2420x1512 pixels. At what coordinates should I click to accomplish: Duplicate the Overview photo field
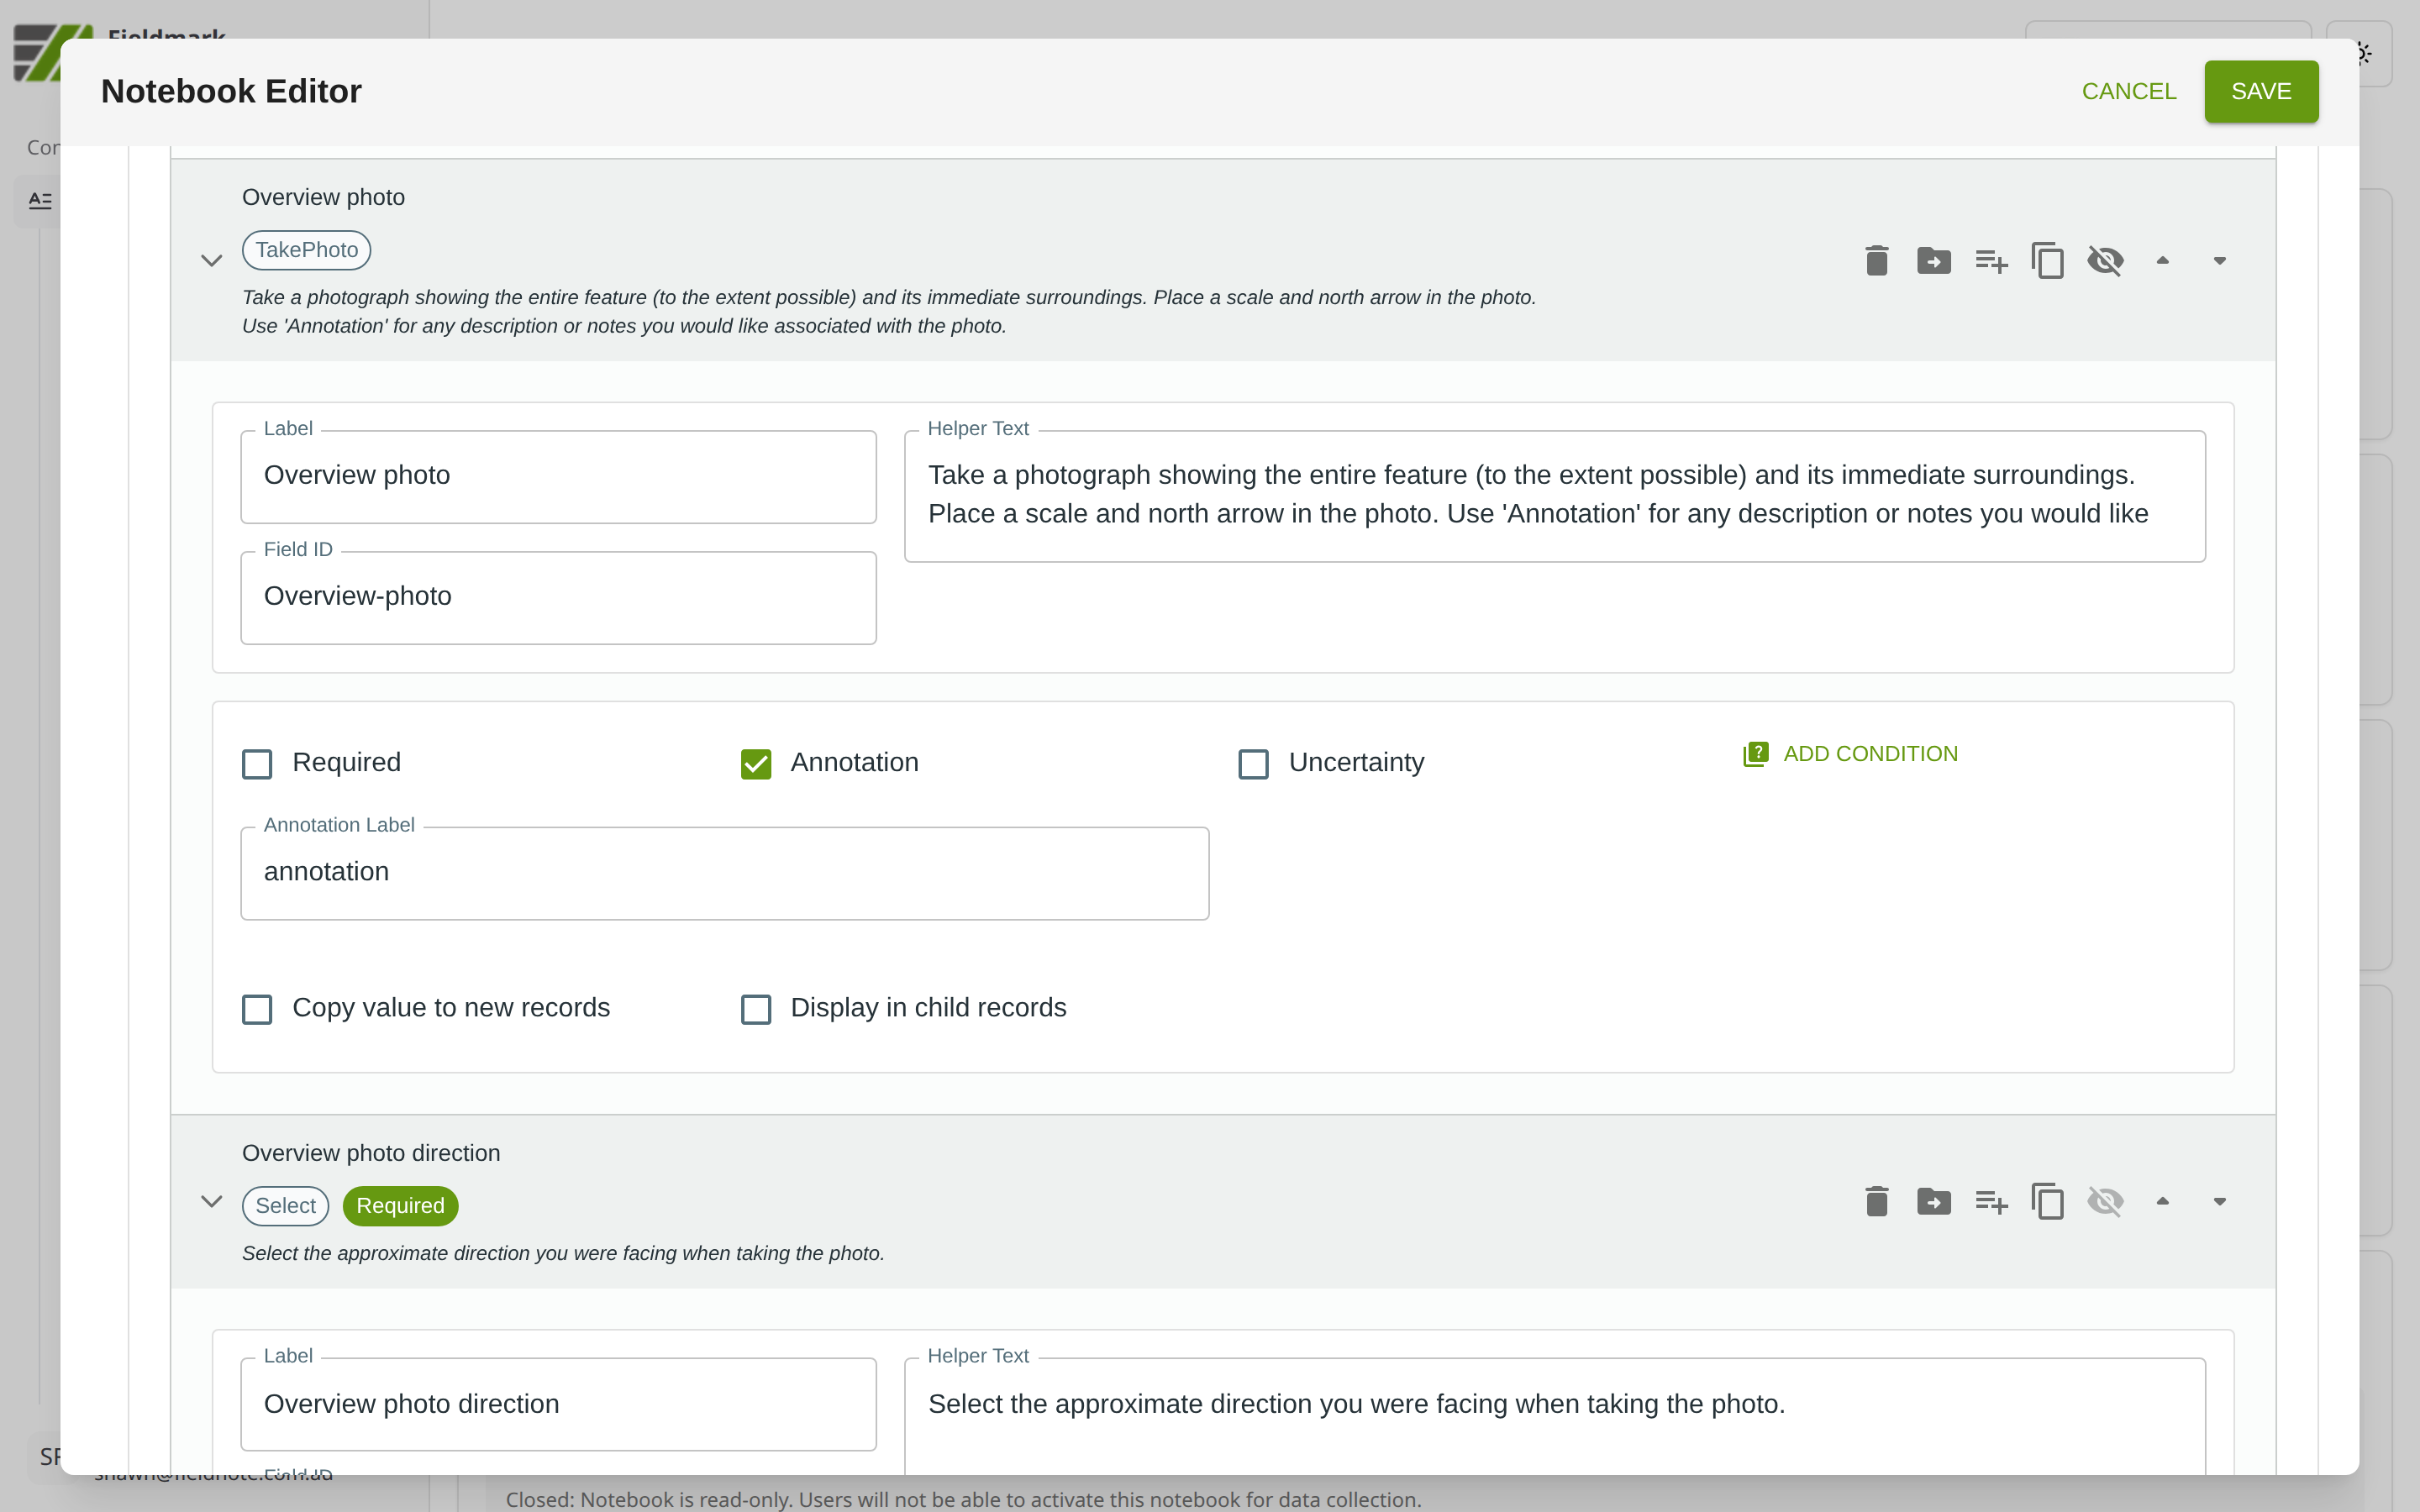click(x=2047, y=261)
